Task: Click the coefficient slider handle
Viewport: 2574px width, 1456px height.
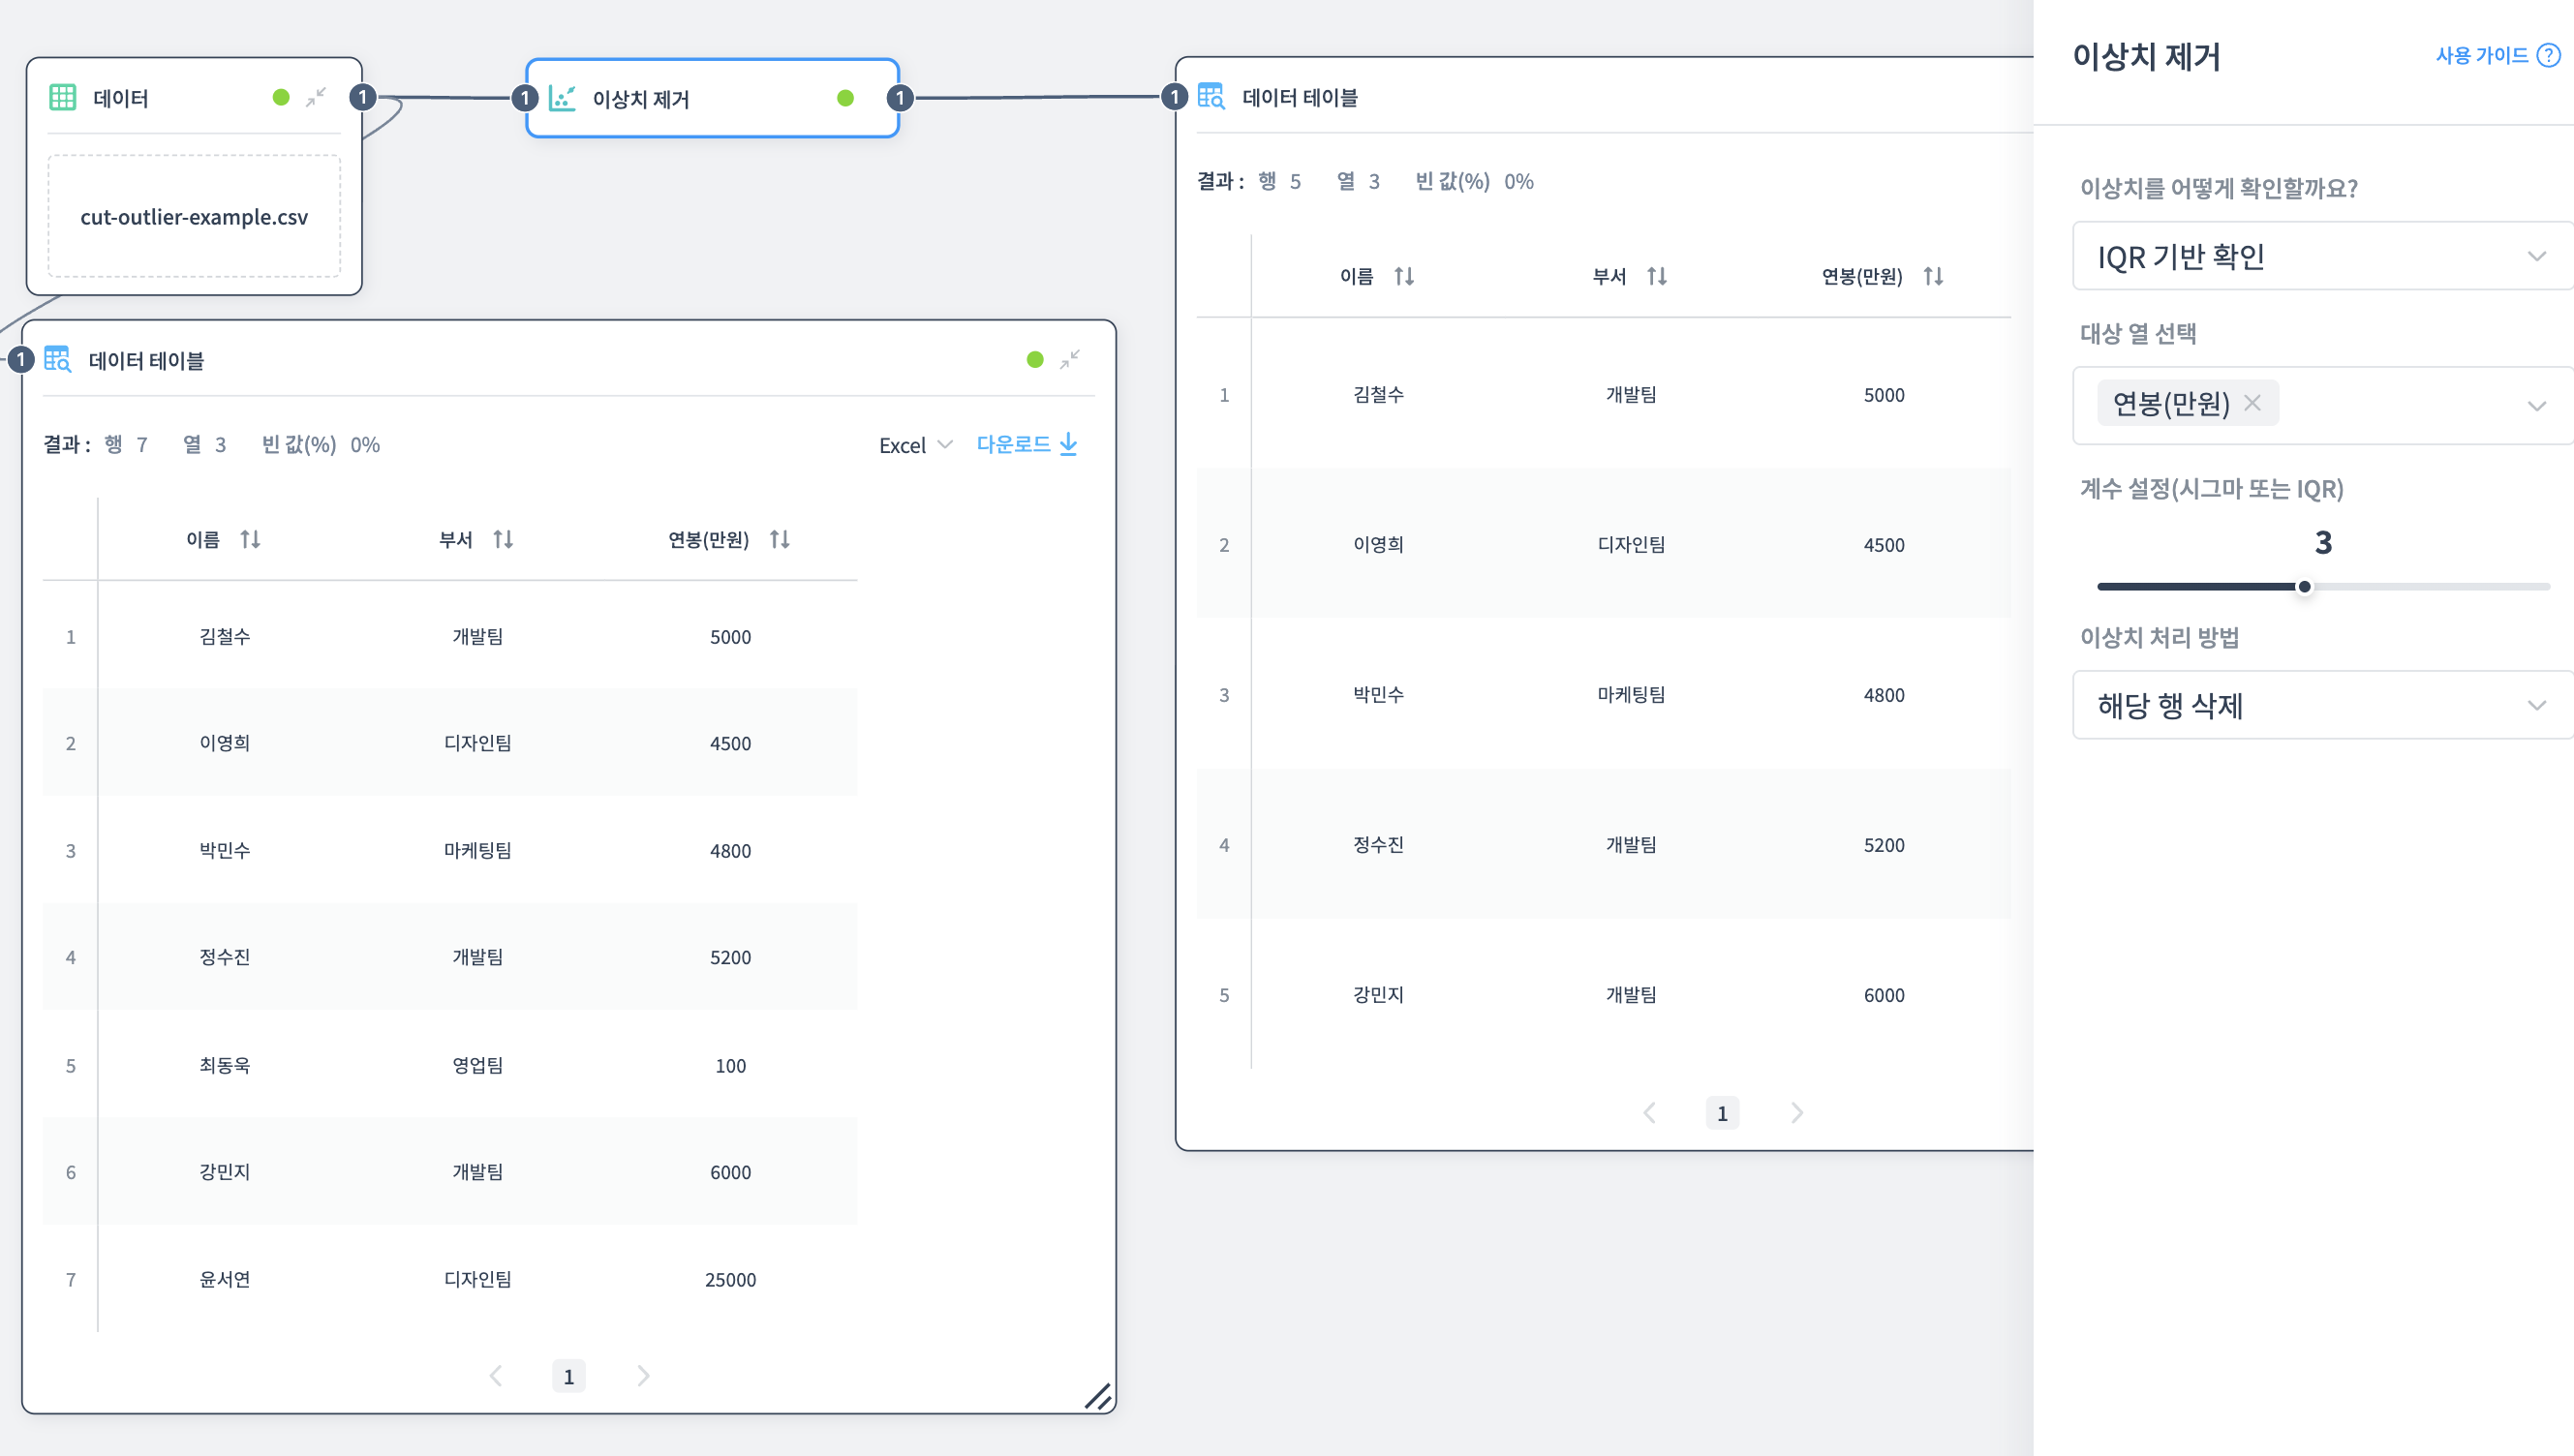Action: click(x=2304, y=587)
